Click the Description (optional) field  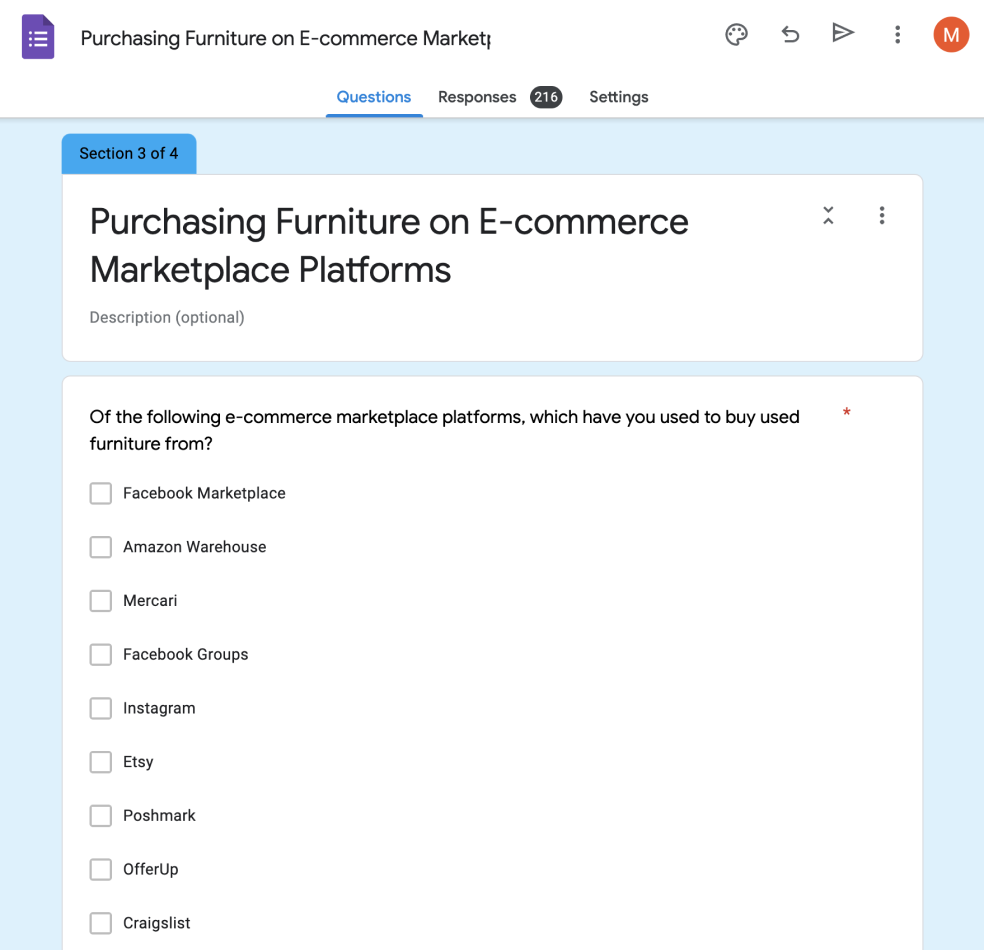(167, 318)
